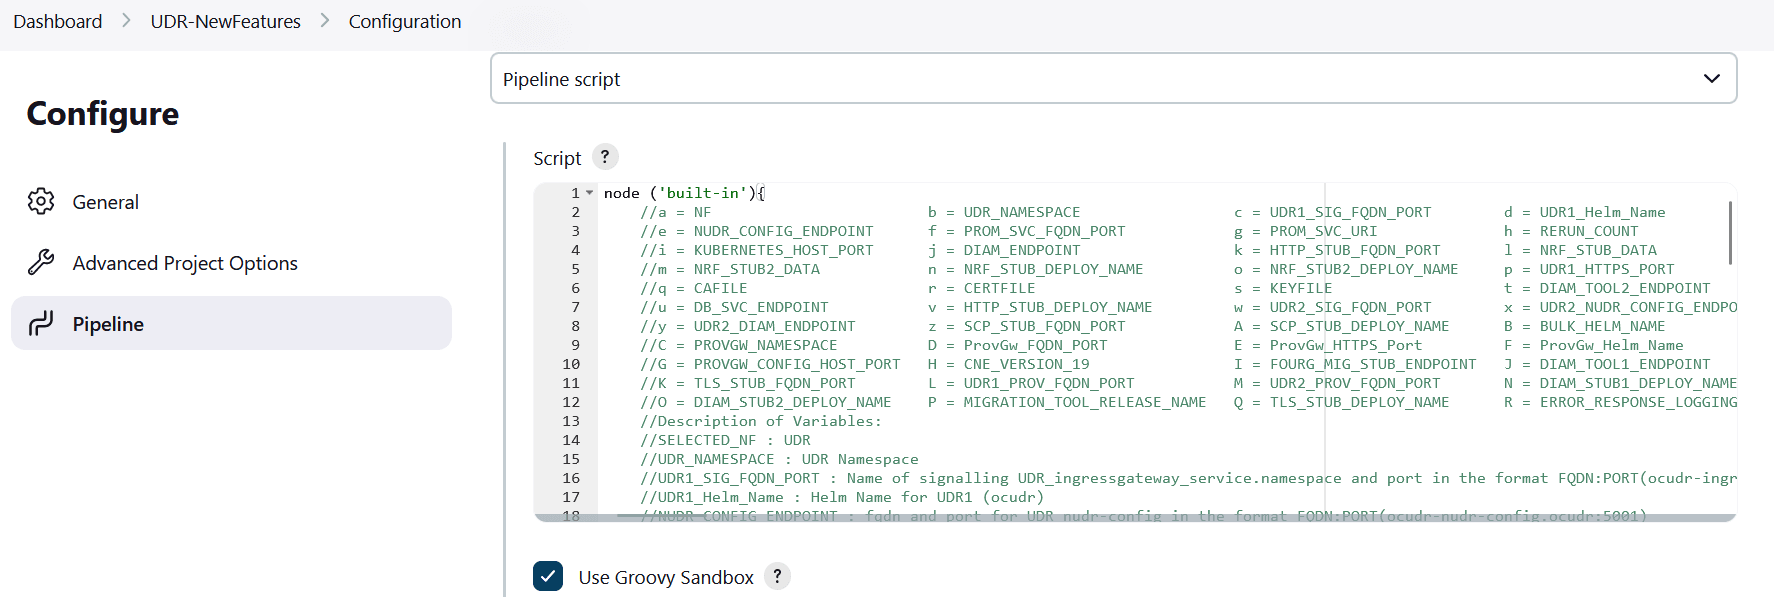Click the text CAFILE on line 6
This screenshot has height=597, width=1774.
point(721,288)
